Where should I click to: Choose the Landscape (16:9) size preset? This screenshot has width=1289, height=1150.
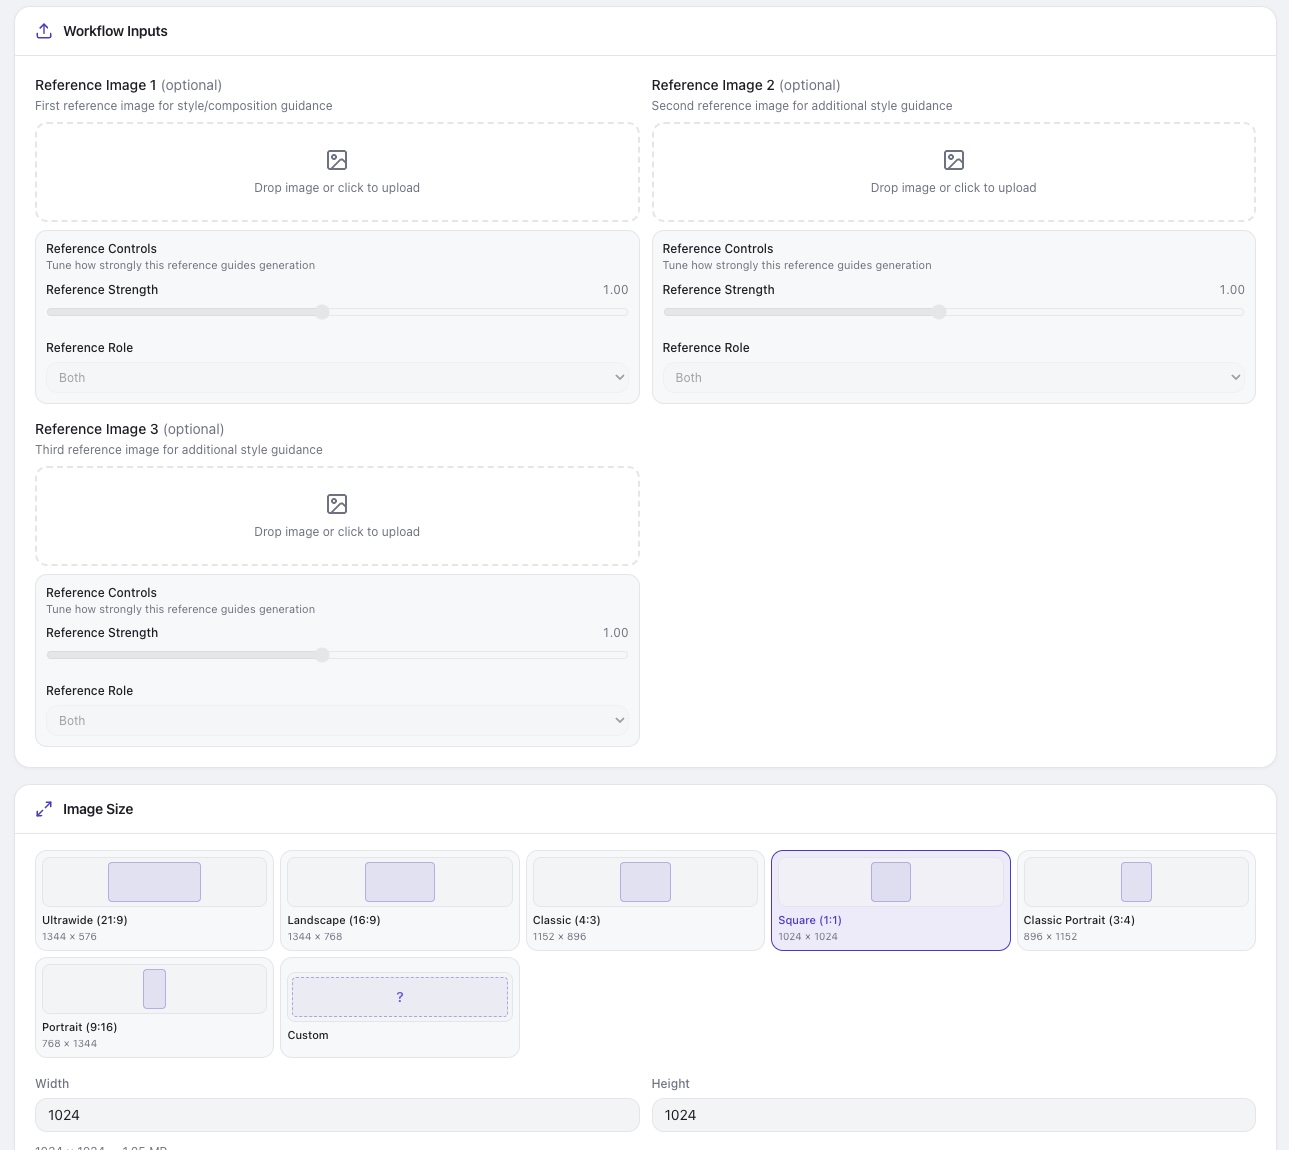pyautogui.click(x=400, y=900)
